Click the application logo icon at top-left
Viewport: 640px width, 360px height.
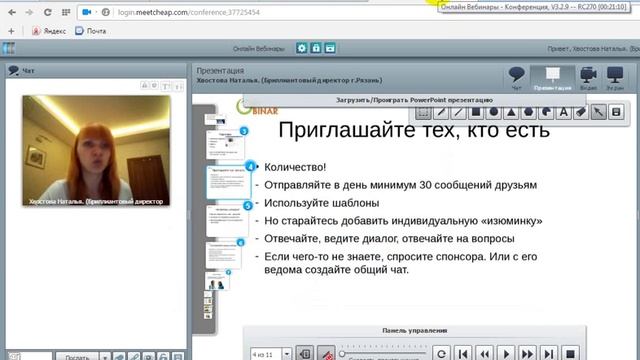(9, 48)
